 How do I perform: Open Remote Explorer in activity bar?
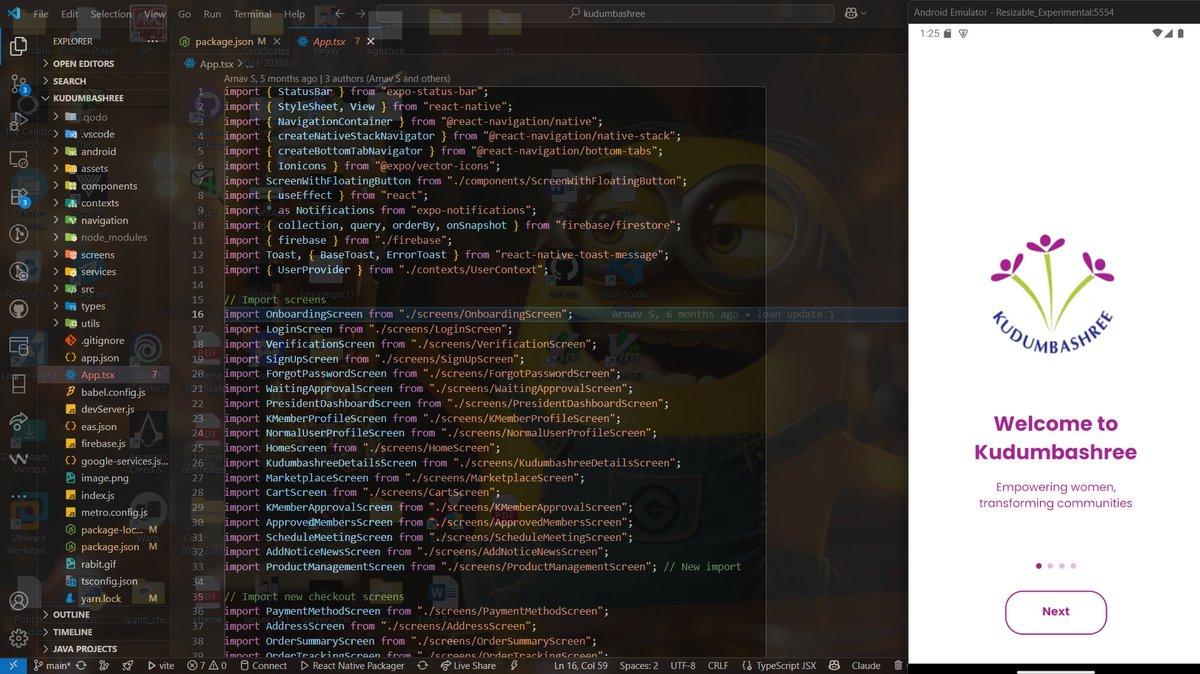point(18,159)
